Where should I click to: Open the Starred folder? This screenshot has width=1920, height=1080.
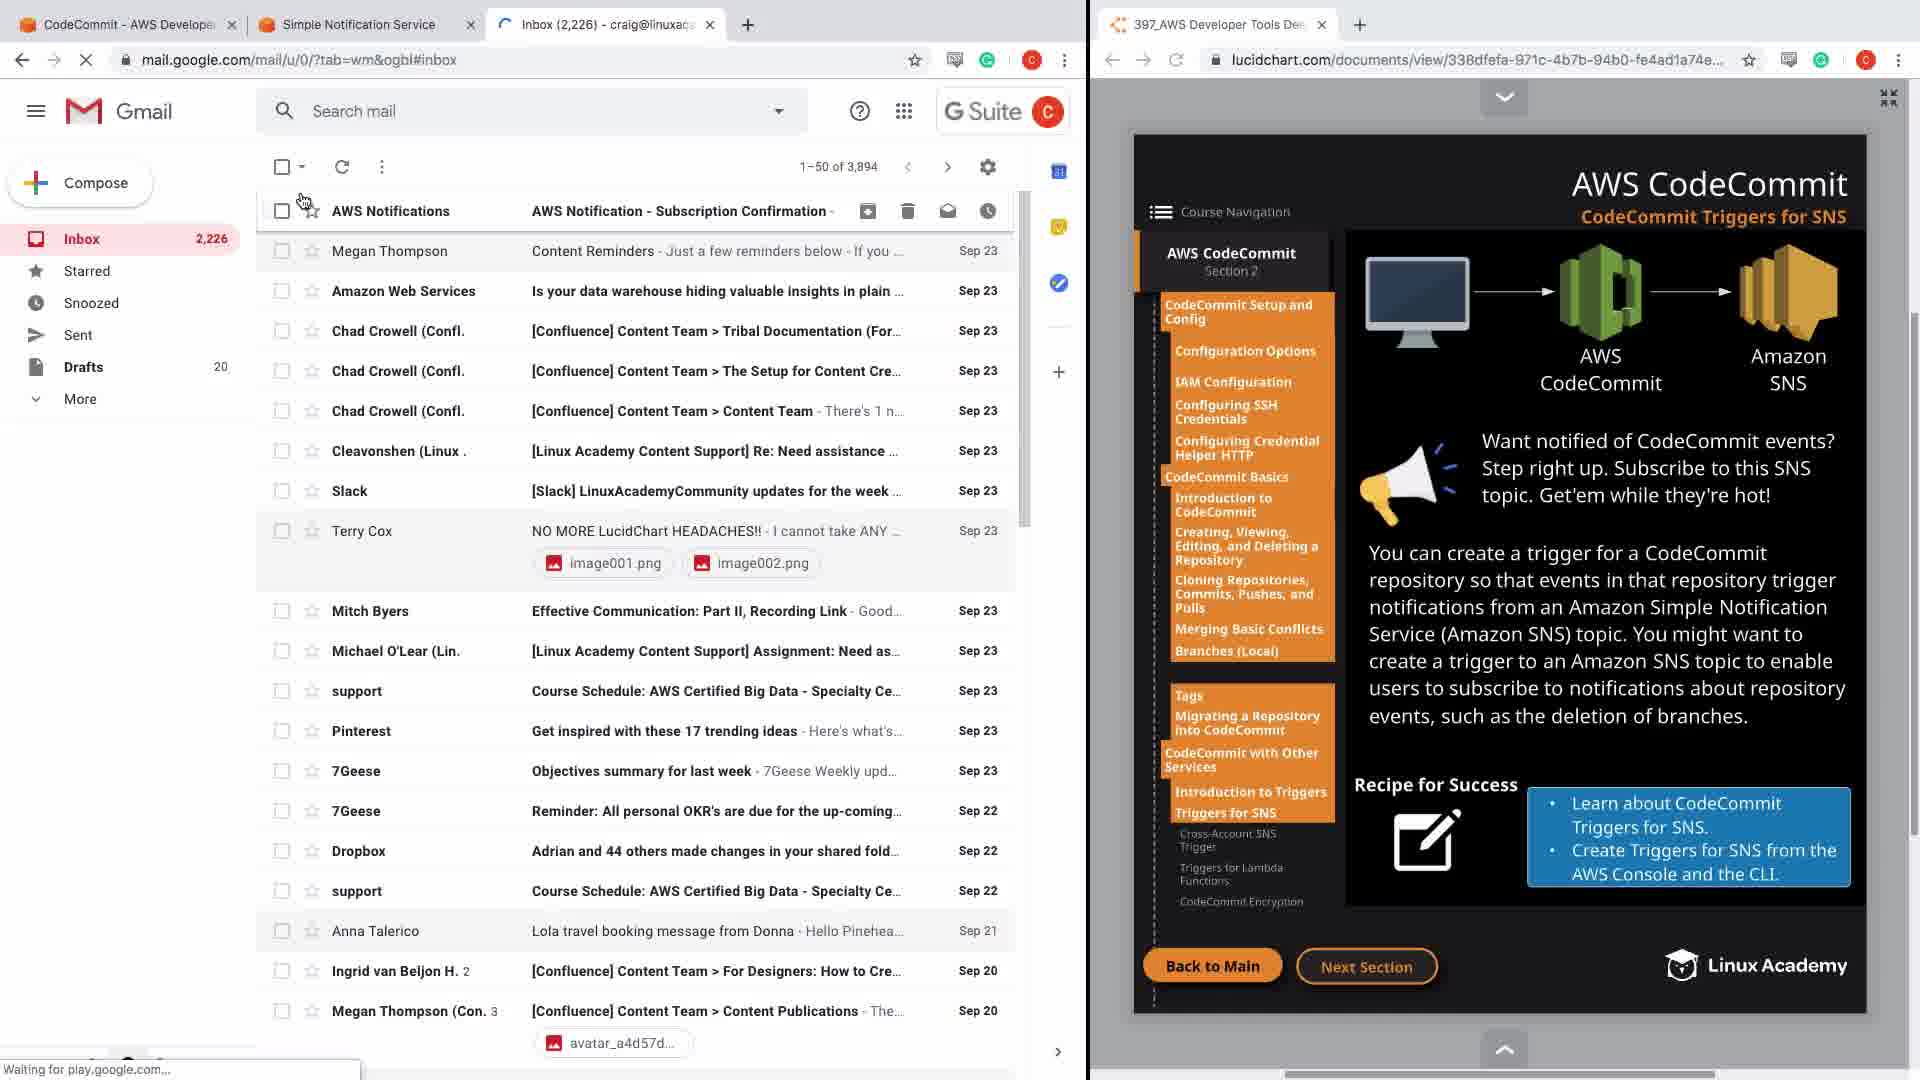pyautogui.click(x=87, y=271)
